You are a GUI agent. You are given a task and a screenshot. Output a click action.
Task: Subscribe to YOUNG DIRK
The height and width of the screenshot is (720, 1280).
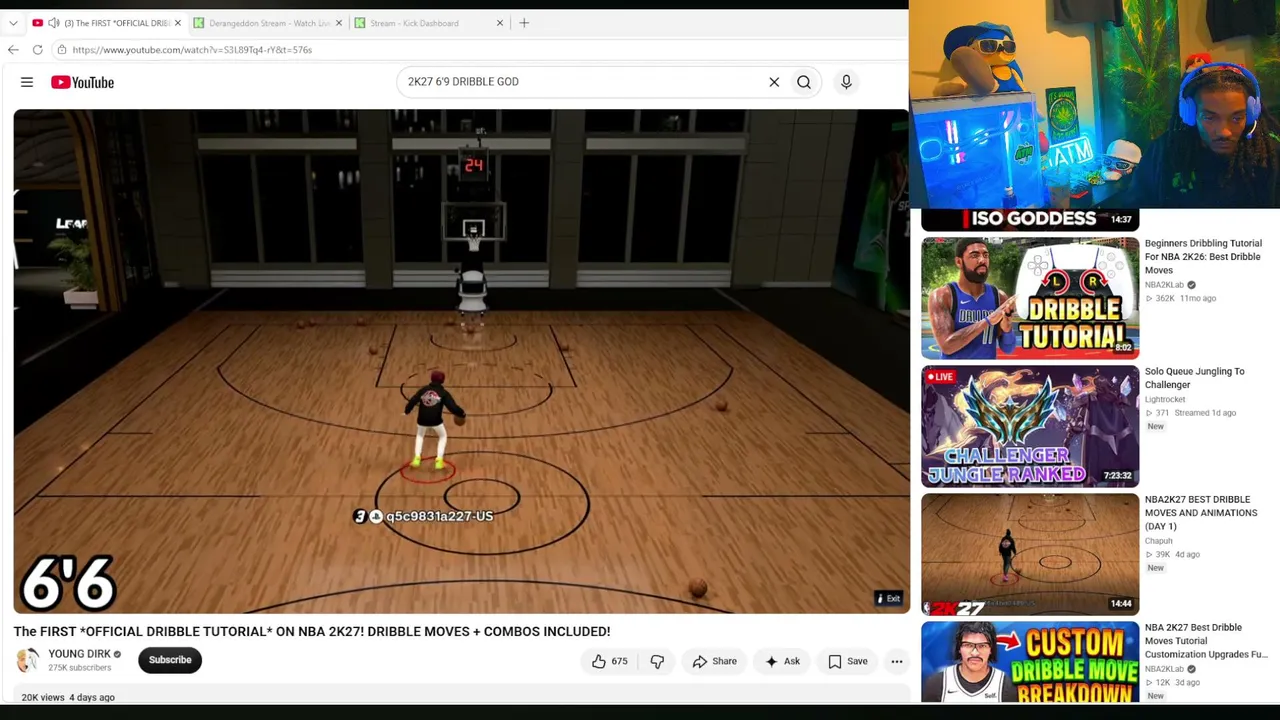[x=170, y=660]
